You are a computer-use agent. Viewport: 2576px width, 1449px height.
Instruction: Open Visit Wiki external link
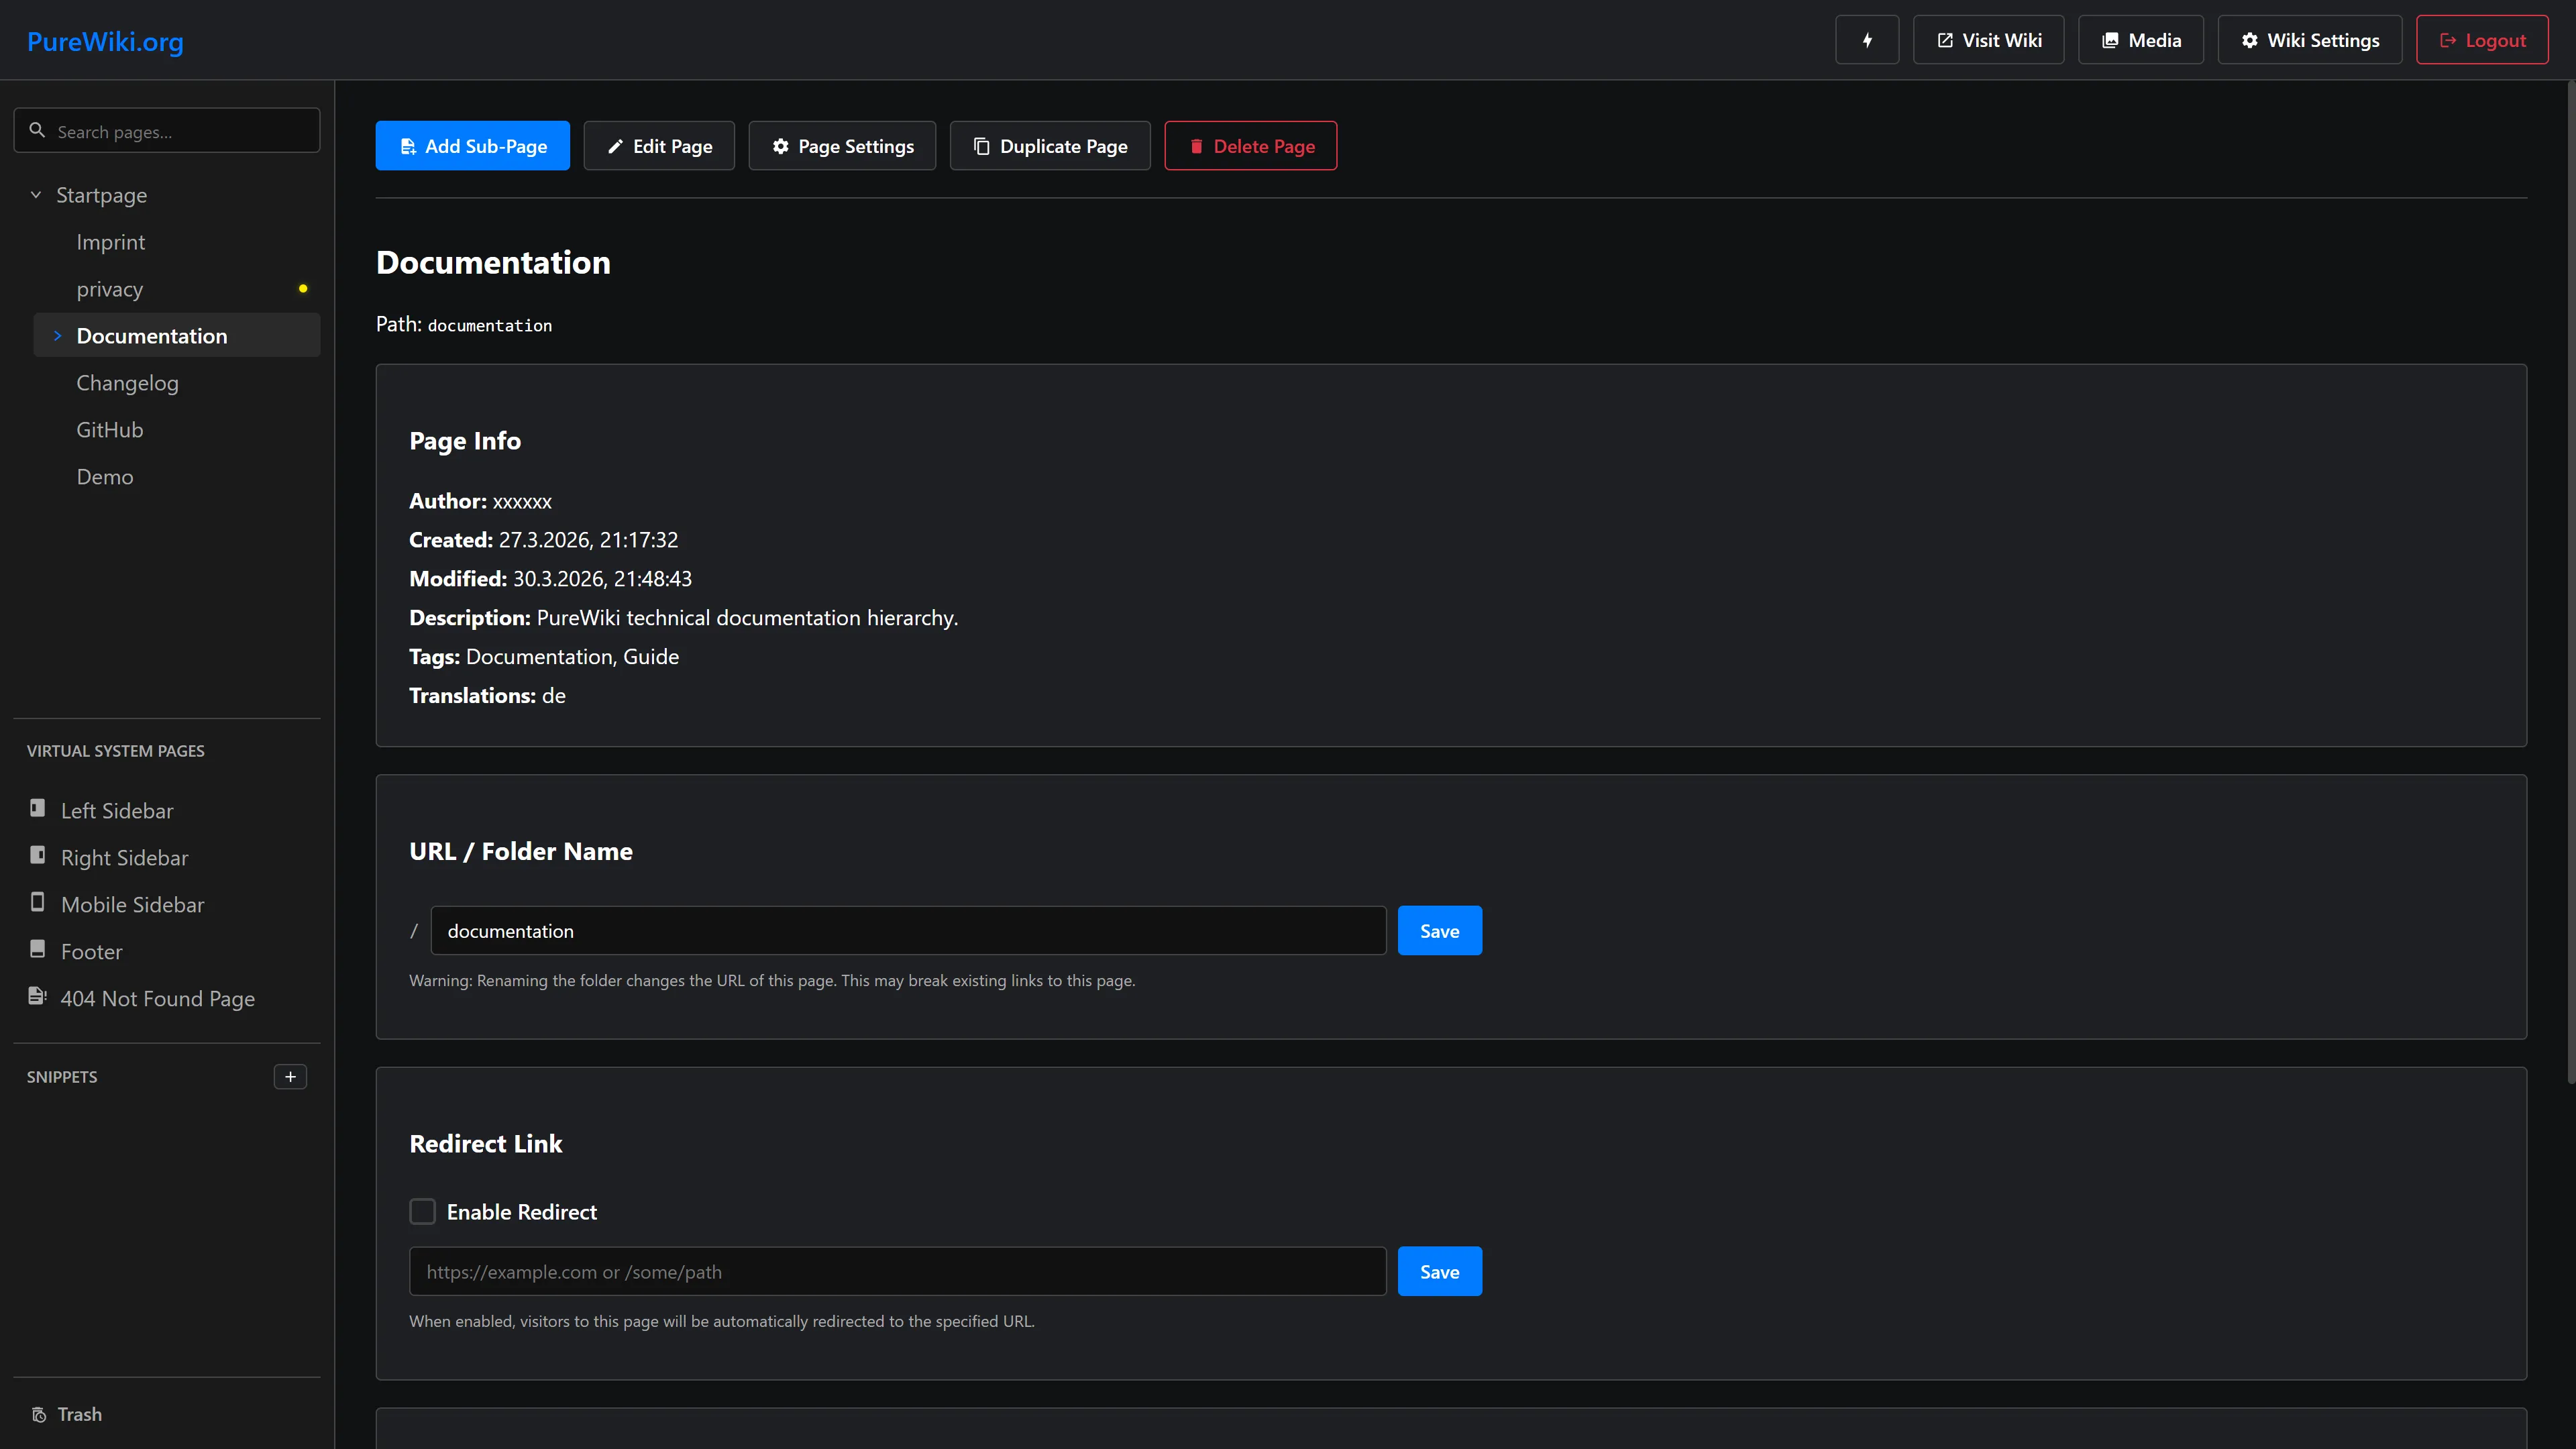click(x=1988, y=40)
